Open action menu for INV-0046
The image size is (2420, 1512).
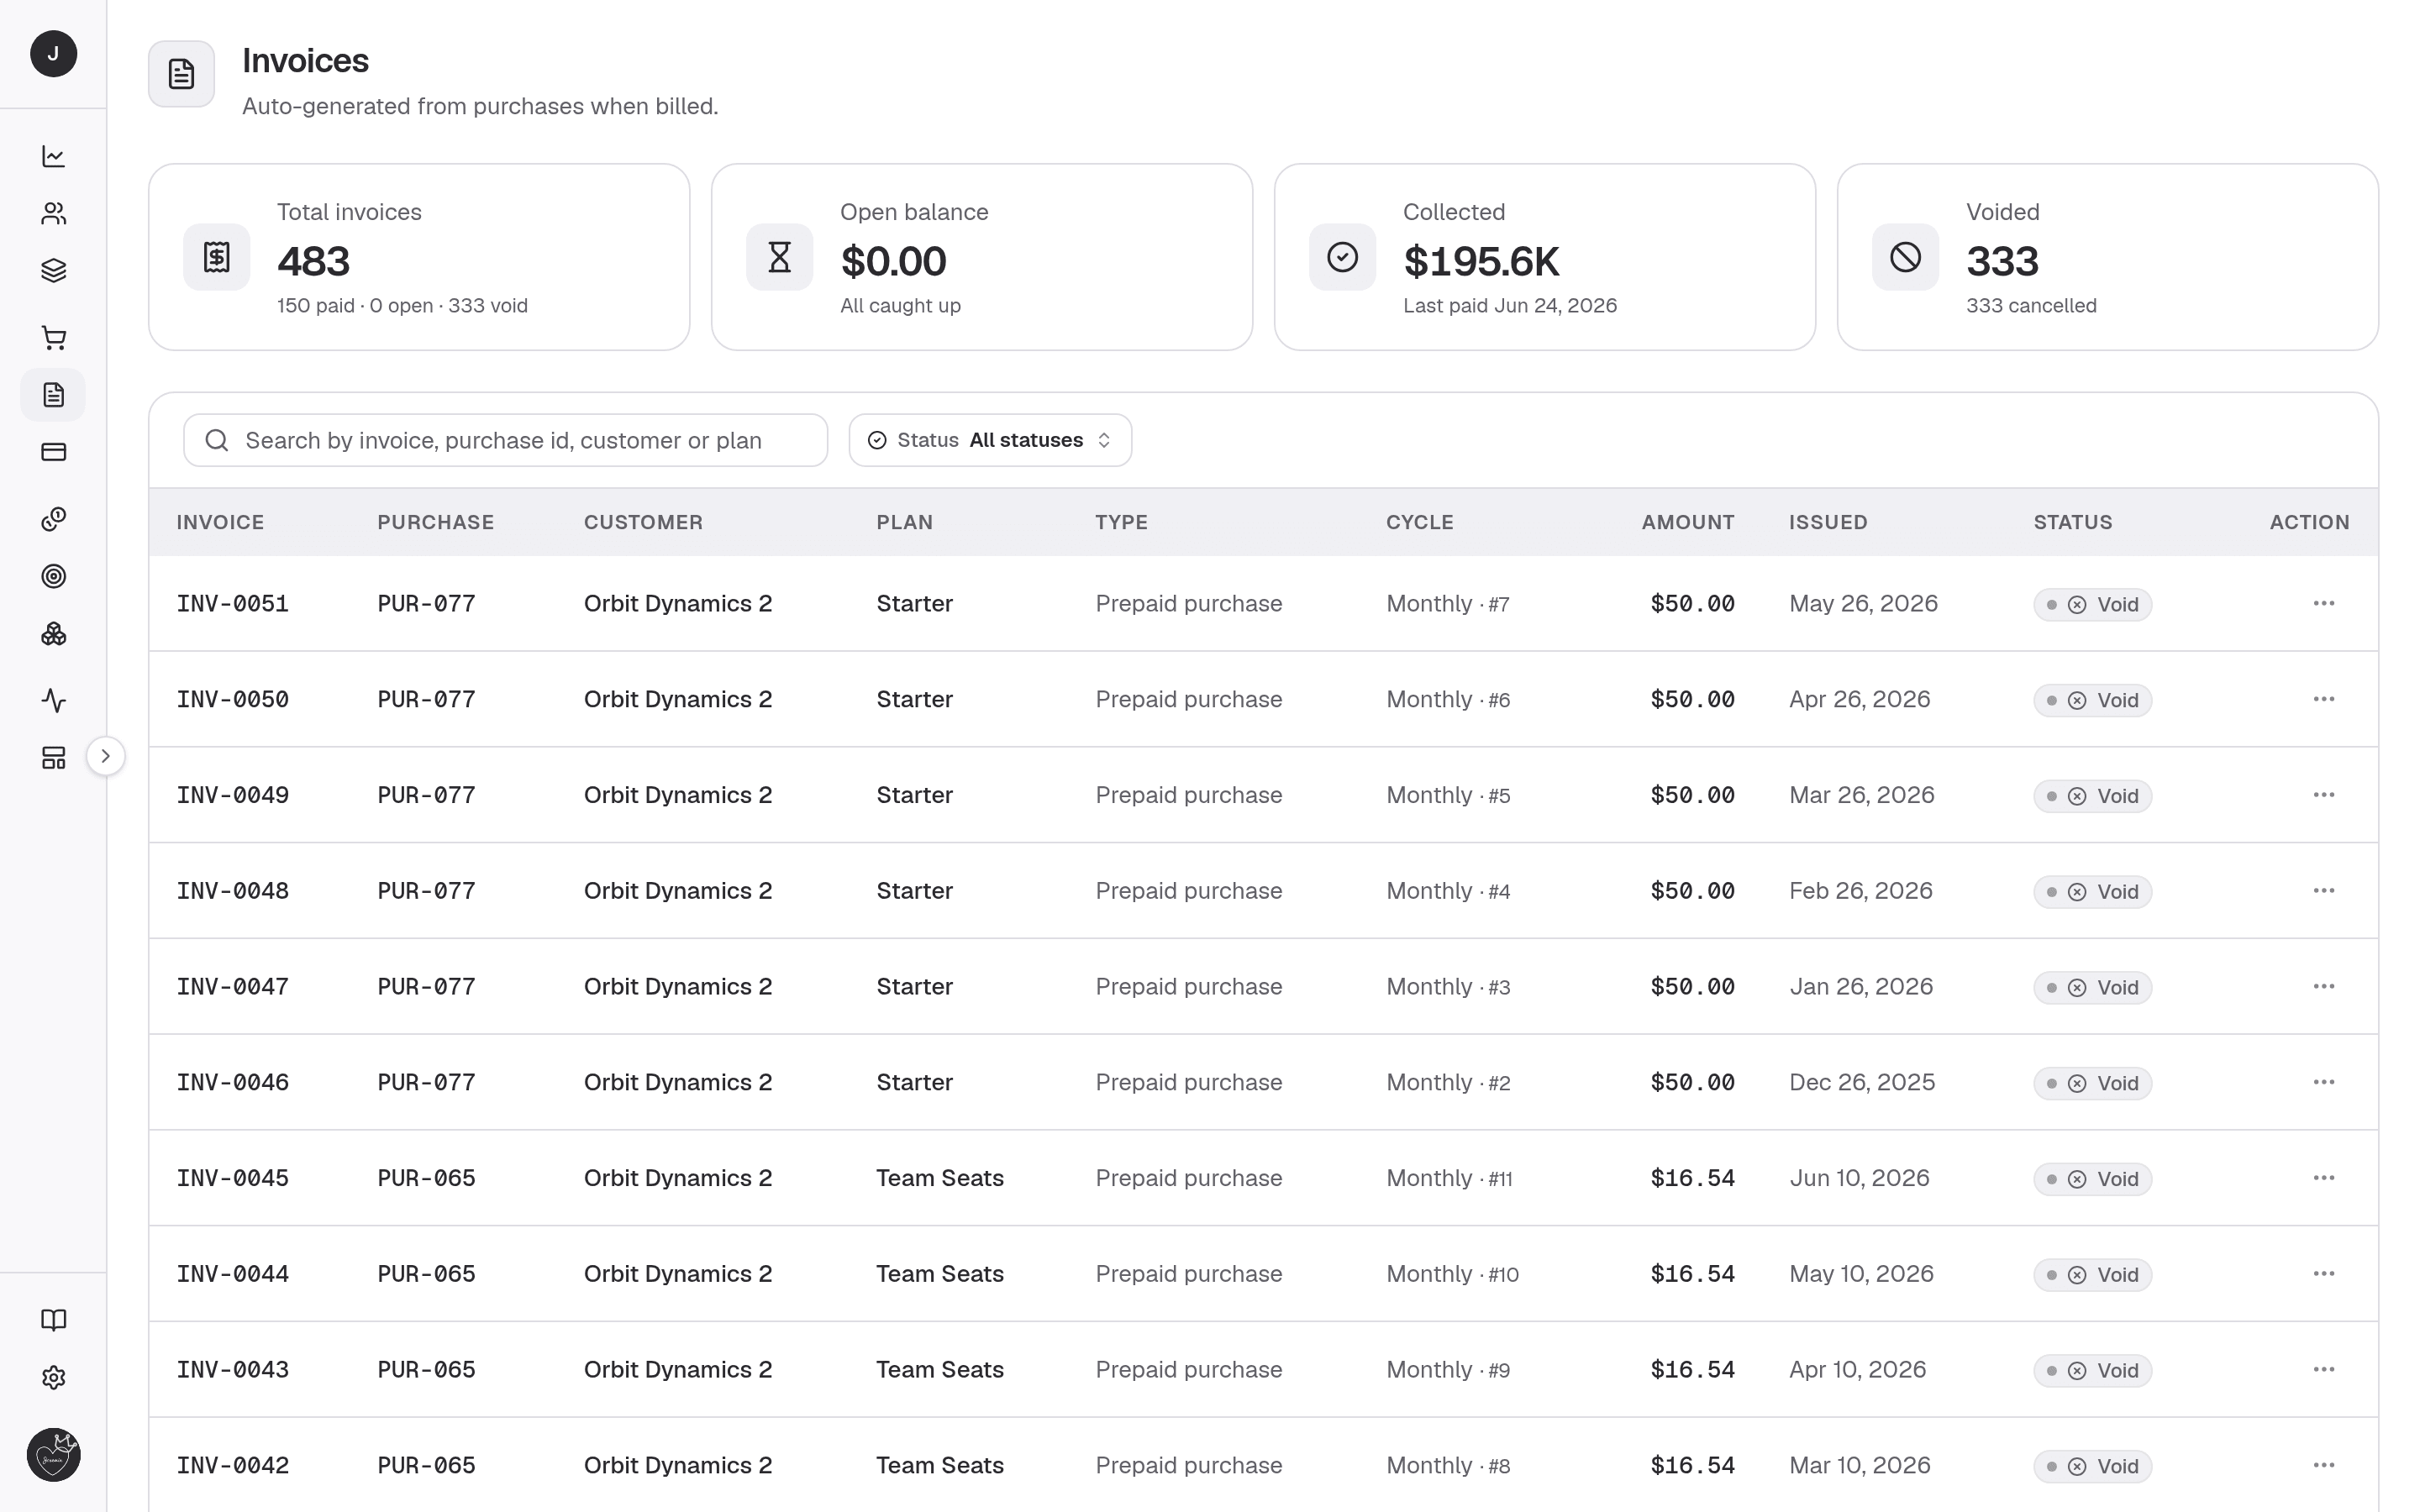click(2323, 1082)
